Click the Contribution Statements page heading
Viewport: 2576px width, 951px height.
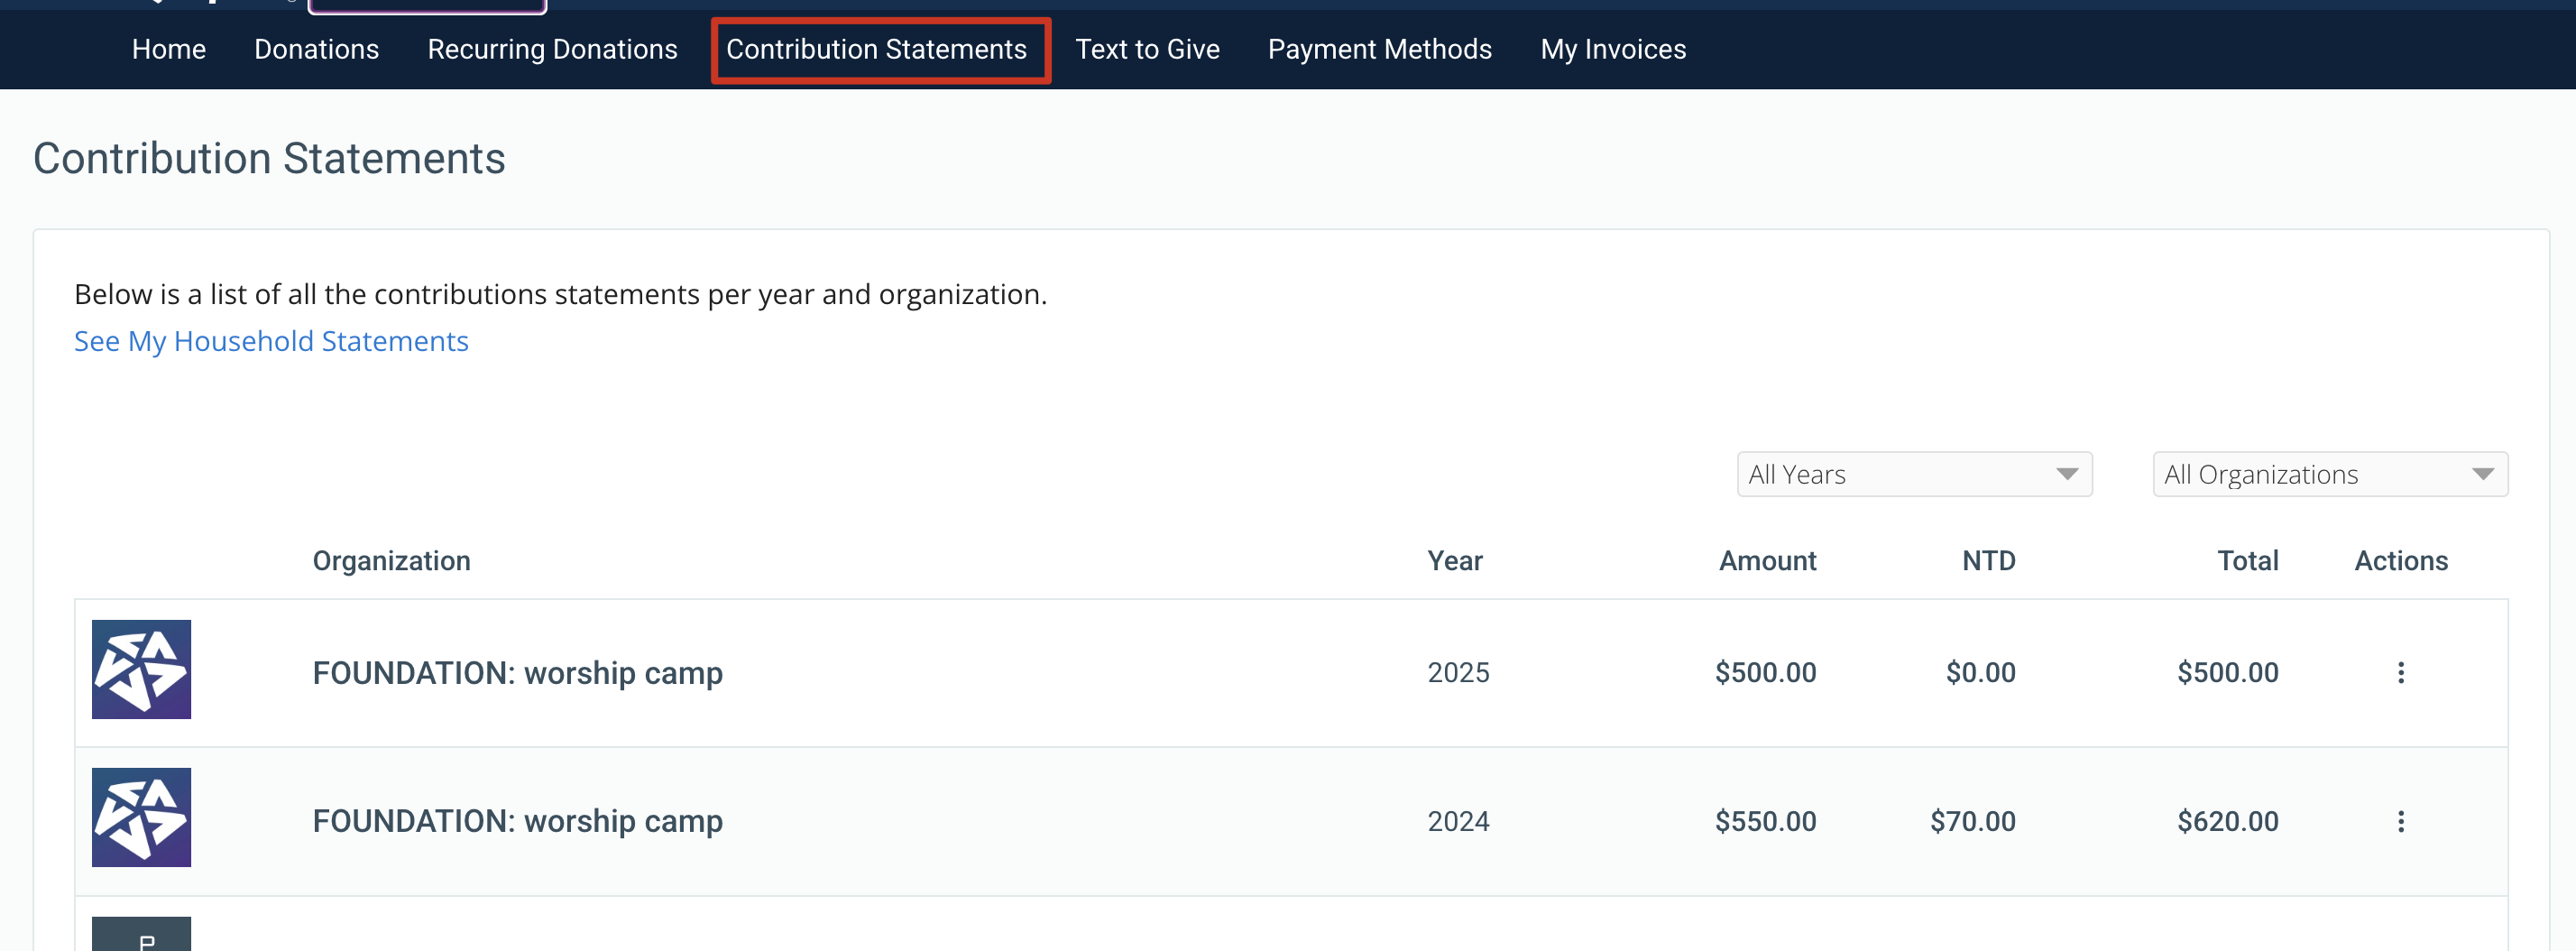[x=269, y=158]
